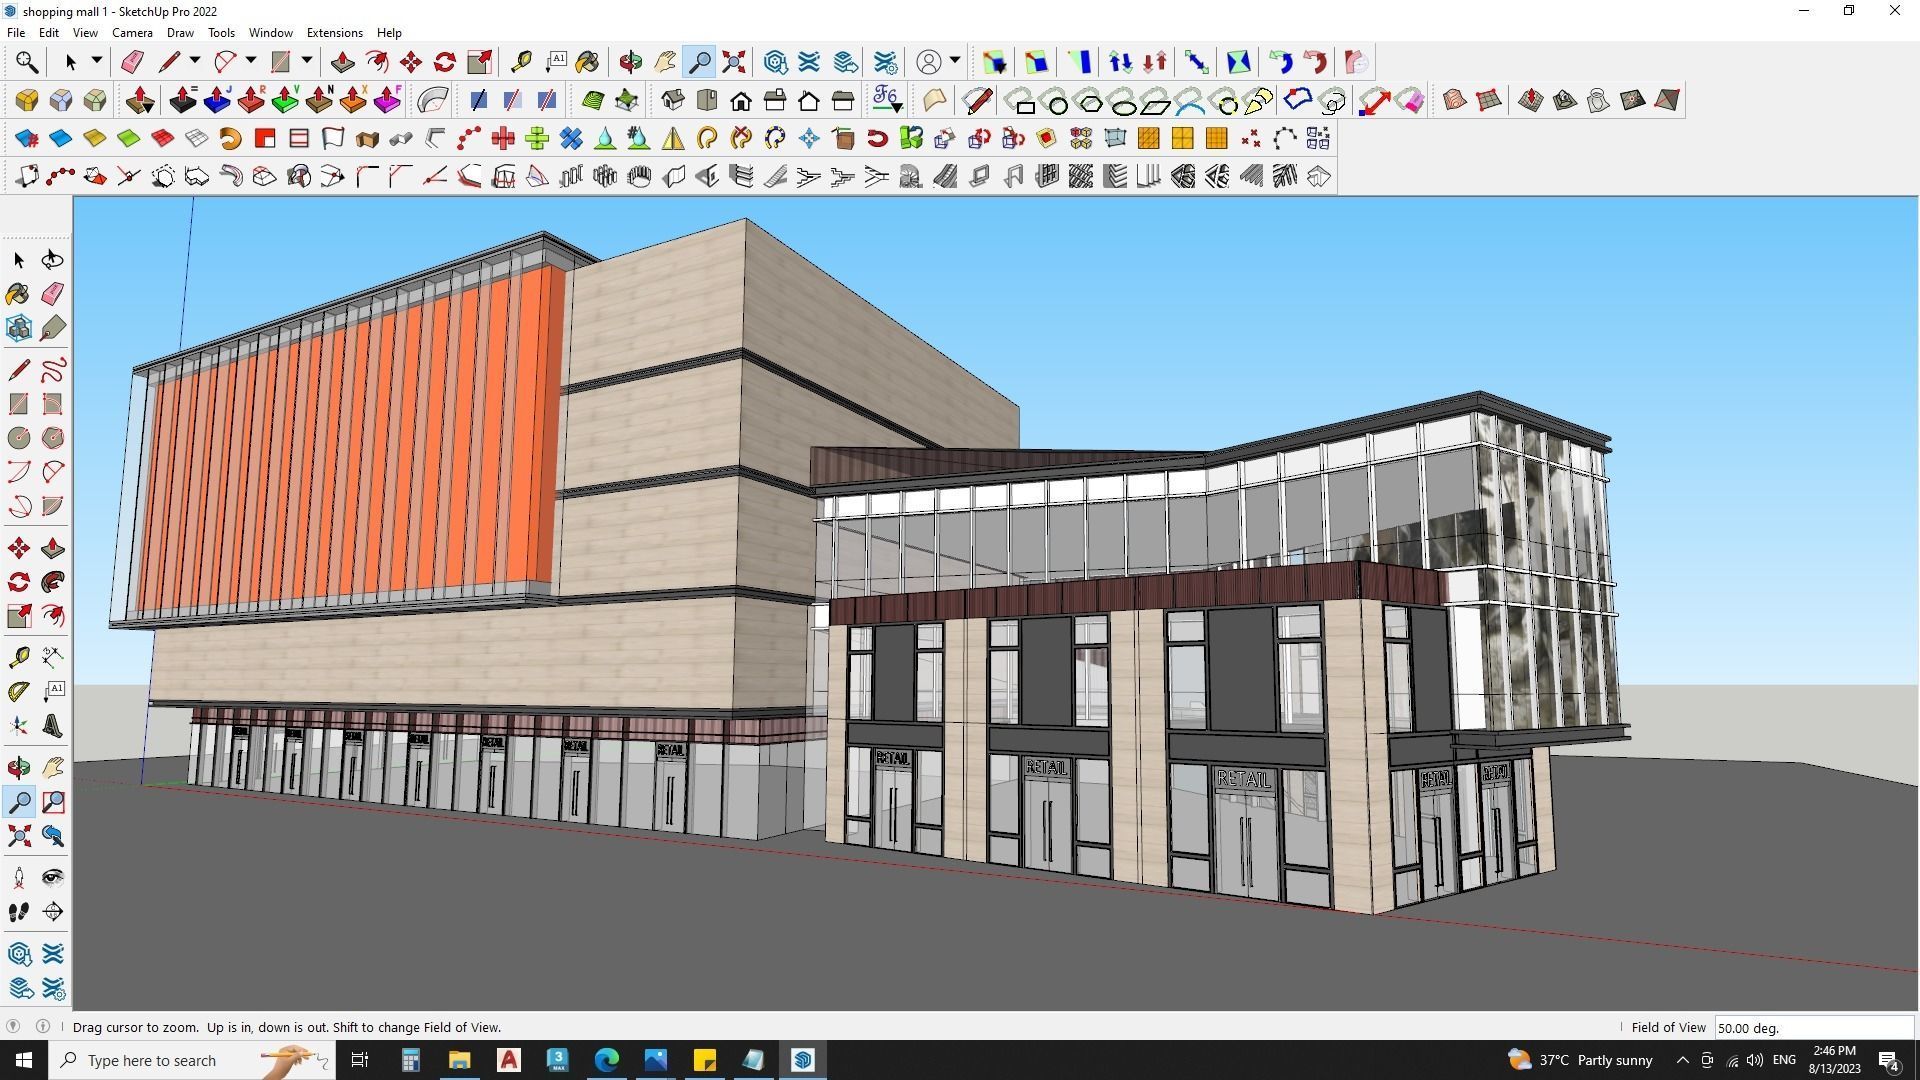Click the blue Joint Push Pull icon
The image size is (1920, 1080).
[x=217, y=100]
